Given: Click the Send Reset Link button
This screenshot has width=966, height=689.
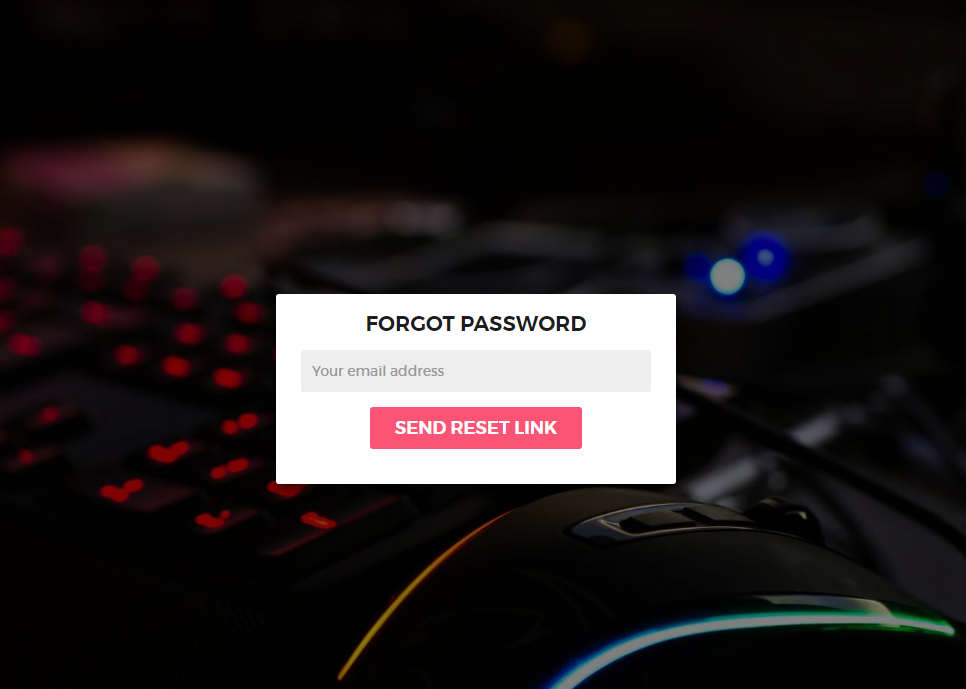Looking at the screenshot, I should (476, 428).
